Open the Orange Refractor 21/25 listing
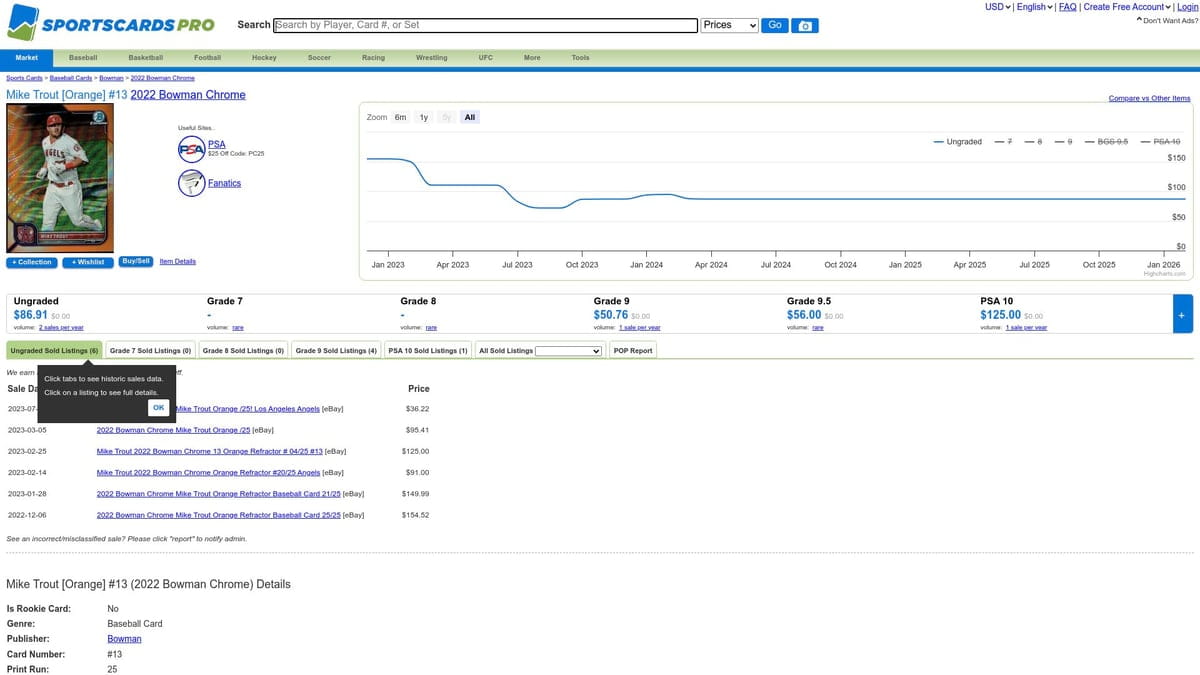This screenshot has width=1200, height=675. [x=219, y=493]
